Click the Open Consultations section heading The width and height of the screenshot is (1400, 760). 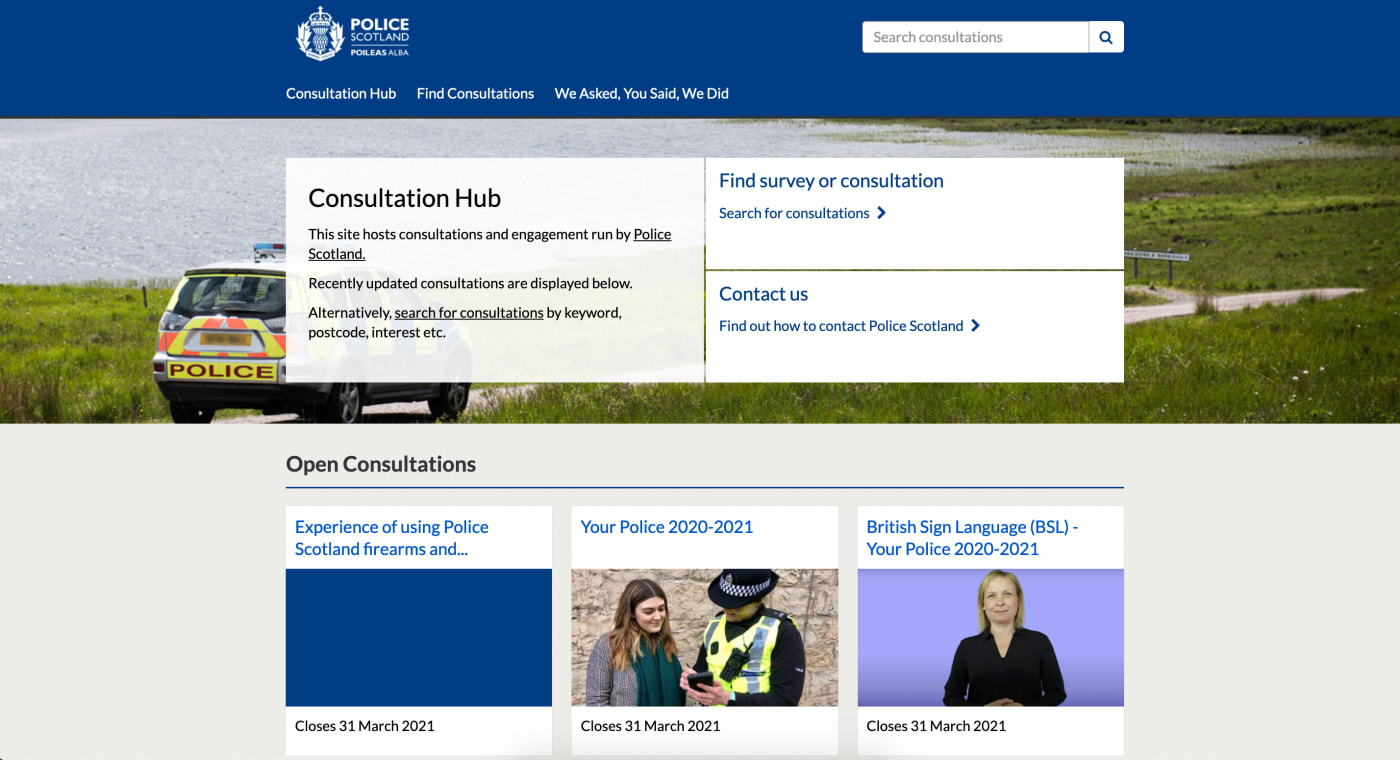pos(381,464)
